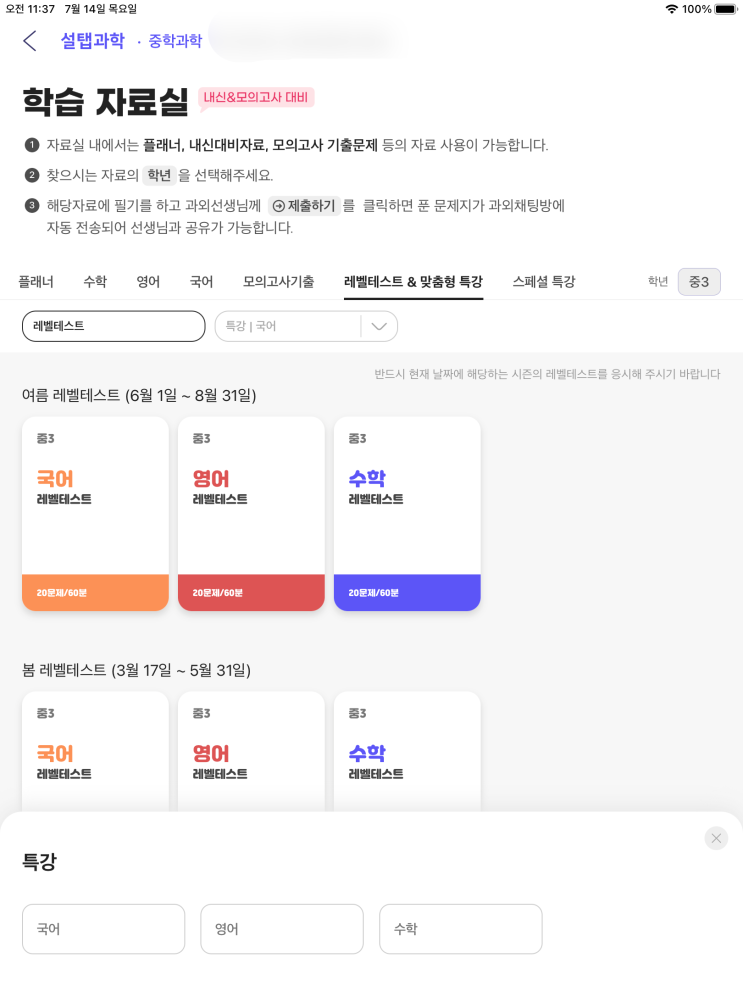Image resolution: width=743 pixels, height=991 pixels.
Task: Switch to the 모의고사기출 tab
Action: pos(278,282)
